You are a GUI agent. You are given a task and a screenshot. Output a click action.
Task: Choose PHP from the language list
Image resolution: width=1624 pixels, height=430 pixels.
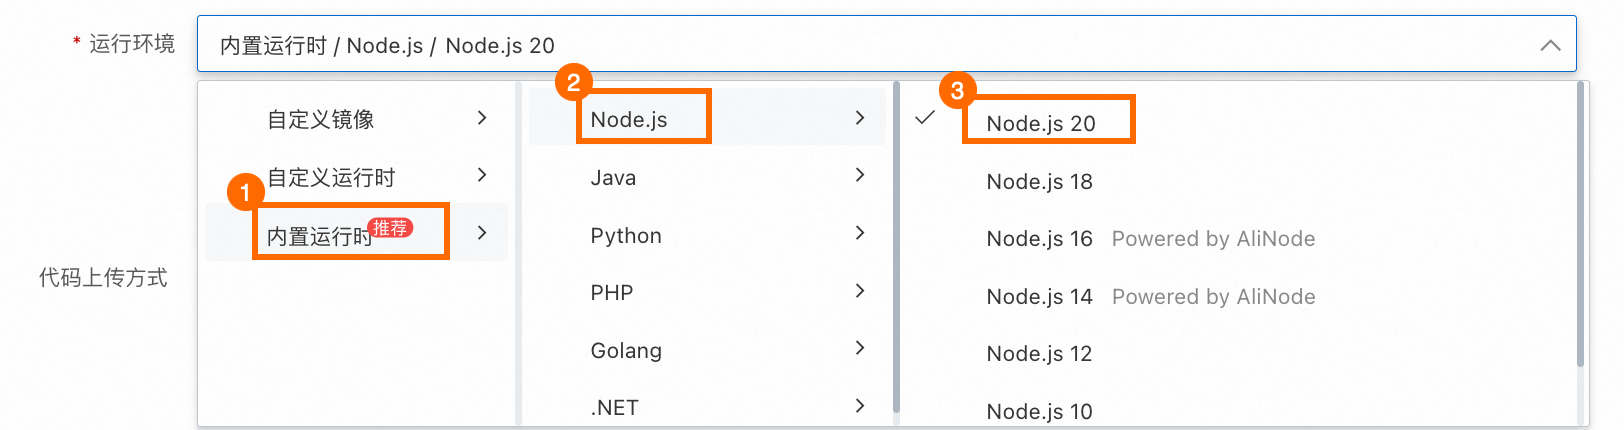pos(612,293)
